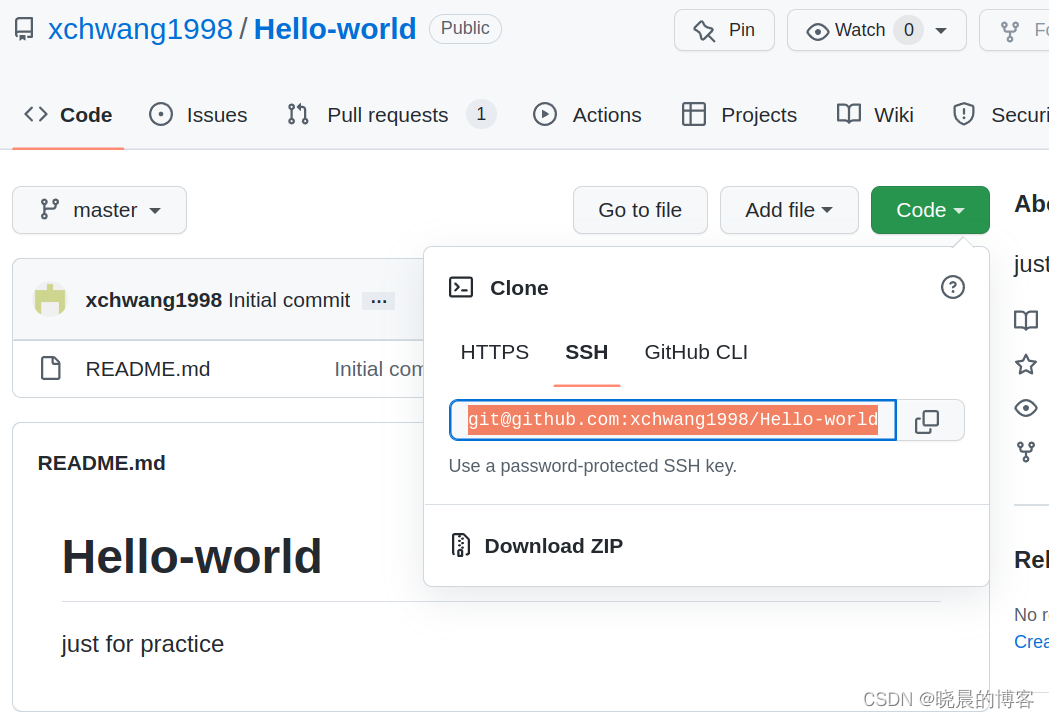This screenshot has width=1049, height=718.
Task: Go to the Projects tab
Action: [739, 115]
